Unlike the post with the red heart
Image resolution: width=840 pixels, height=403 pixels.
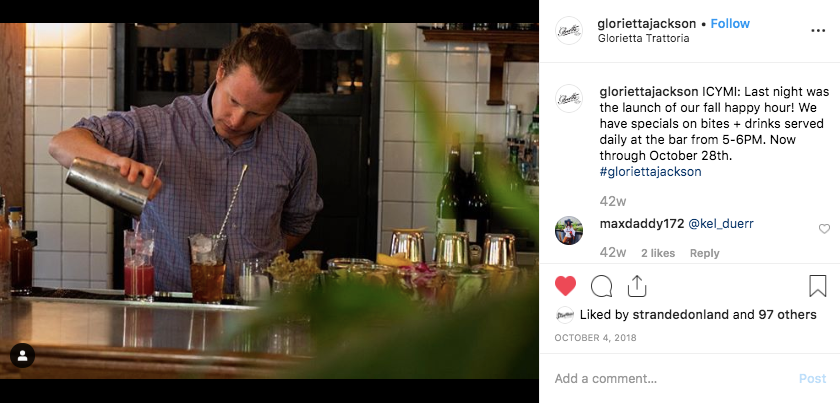(x=565, y=286)
